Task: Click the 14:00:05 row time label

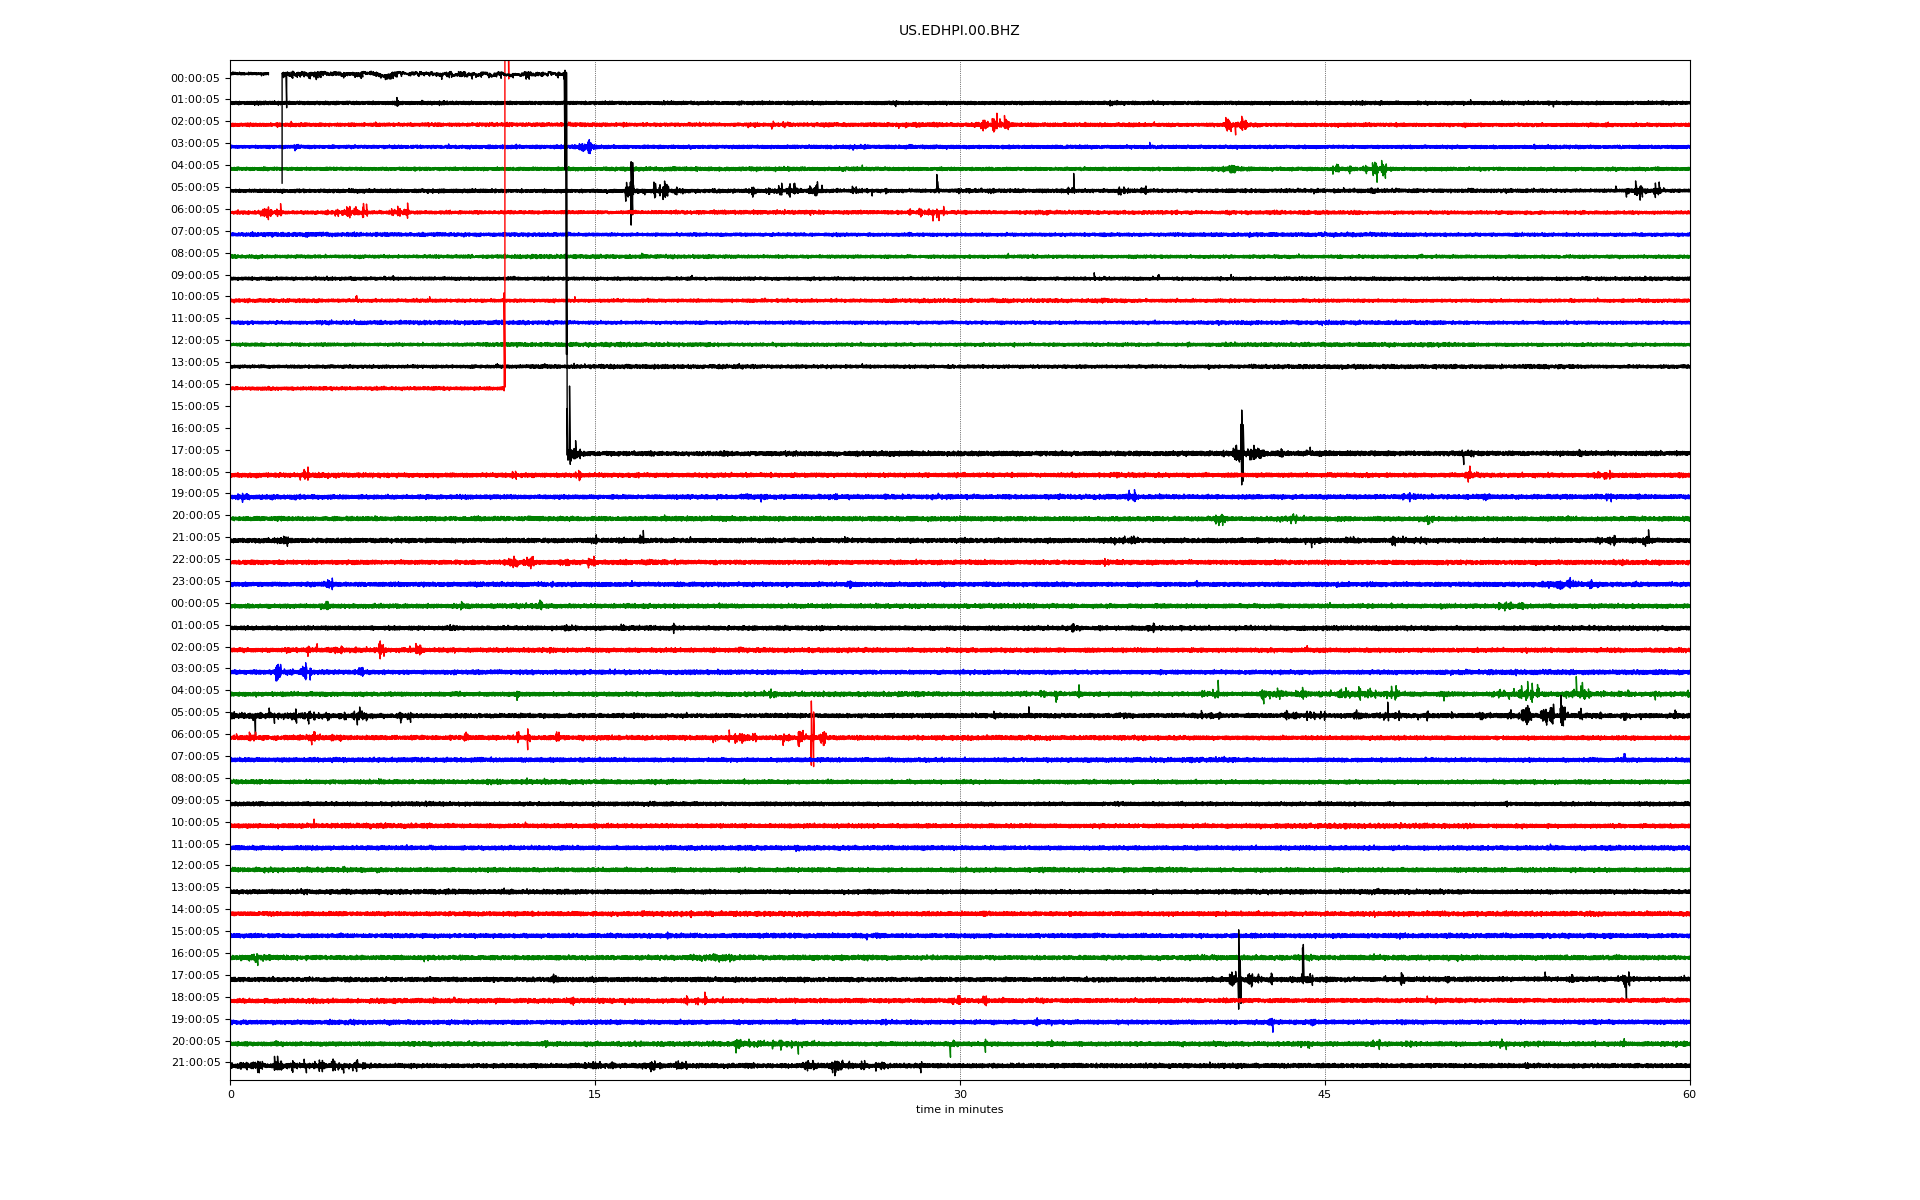Action: coord(195,385)
